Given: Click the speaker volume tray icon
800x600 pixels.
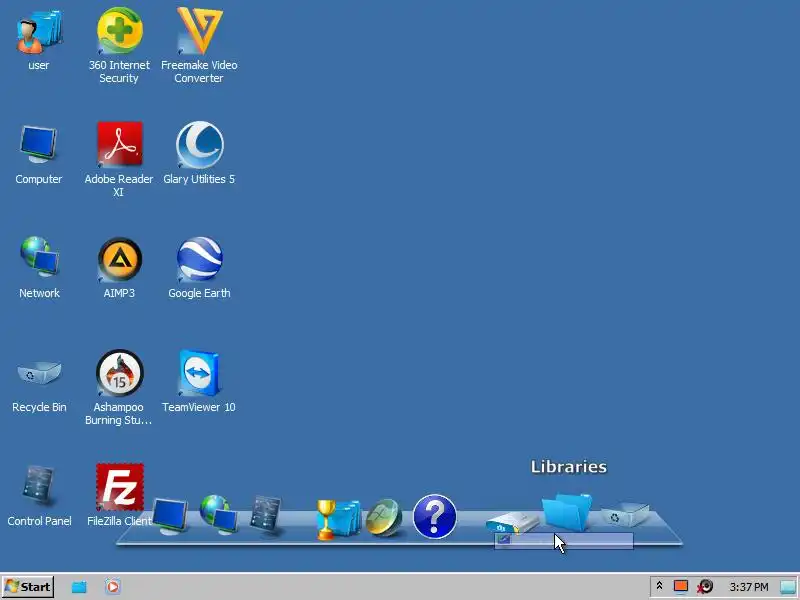Looking at the screenshot, I should click(x=706, y=587).
